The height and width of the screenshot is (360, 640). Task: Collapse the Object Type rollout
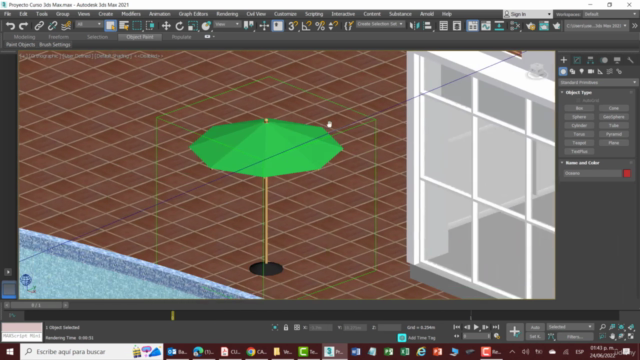(x=578, y=93)
